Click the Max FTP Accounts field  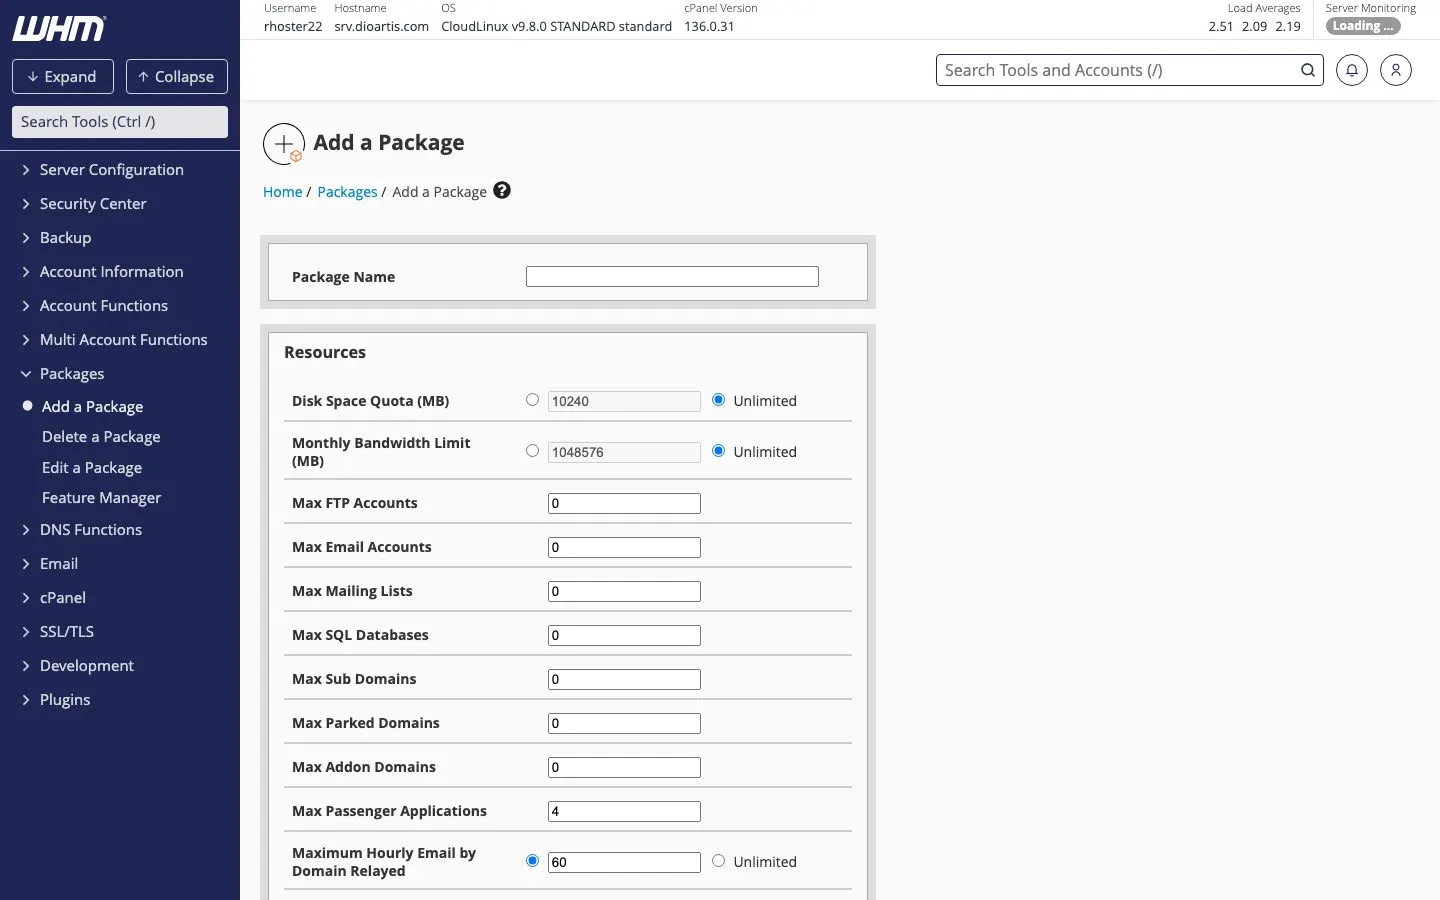(x=624, y=503)
